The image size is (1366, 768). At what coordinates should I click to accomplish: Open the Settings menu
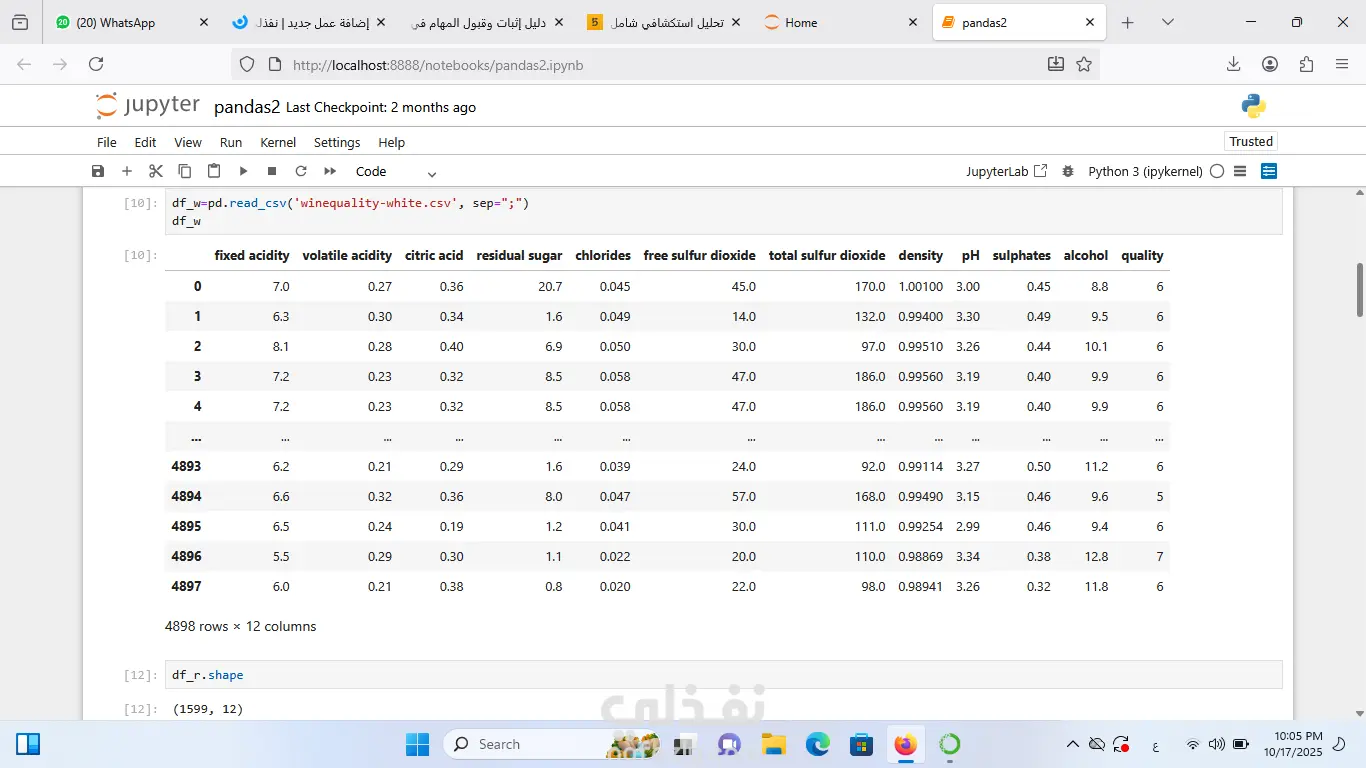[337, 142]
